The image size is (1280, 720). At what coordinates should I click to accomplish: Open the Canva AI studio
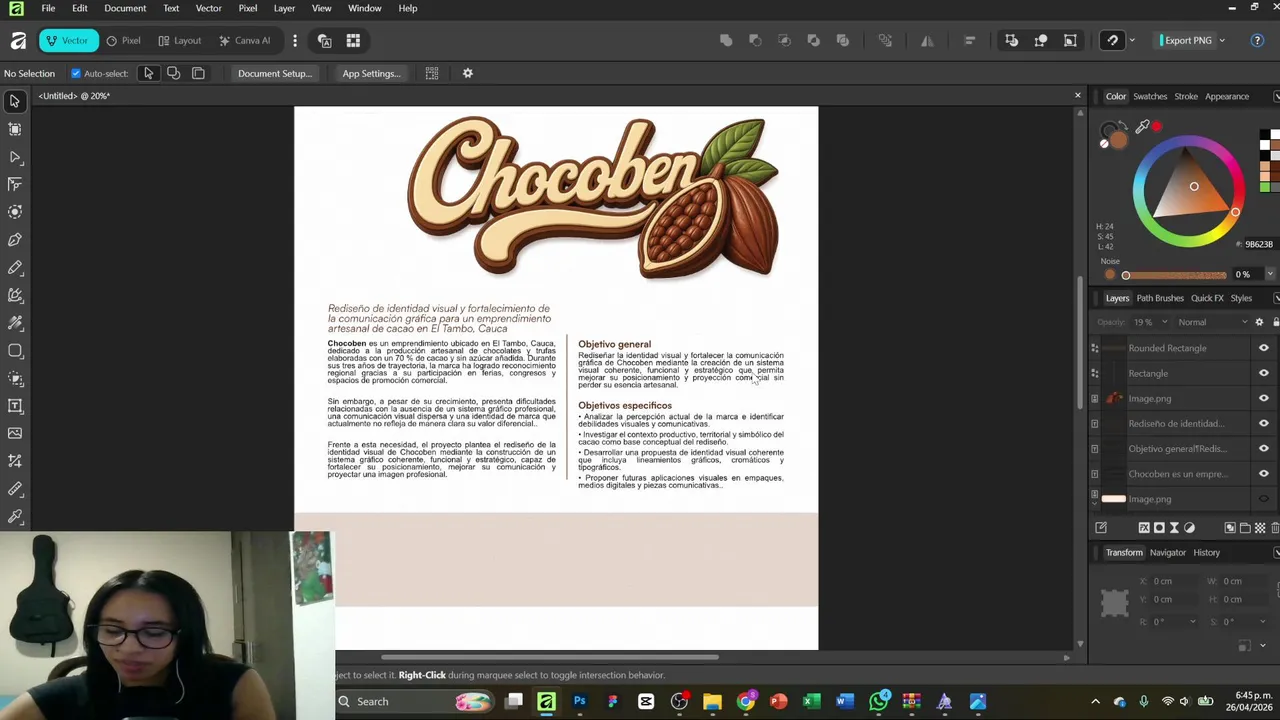click(x=244, y=41)
